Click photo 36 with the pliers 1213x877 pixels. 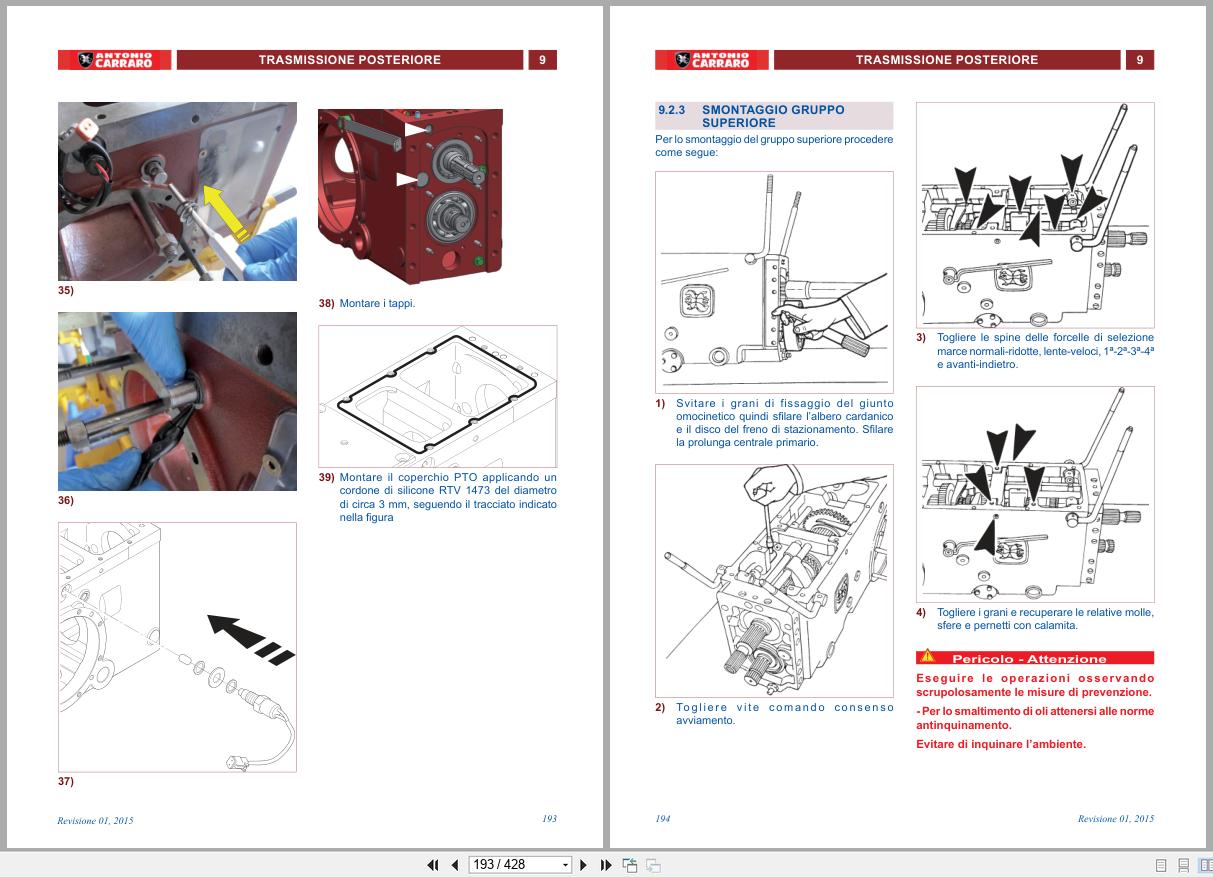pos(177,401)
